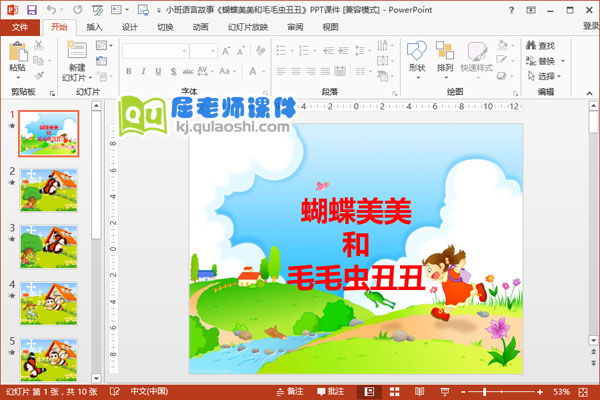
Task: Open the font color A dropdown
Action: (x=263, y=71)
